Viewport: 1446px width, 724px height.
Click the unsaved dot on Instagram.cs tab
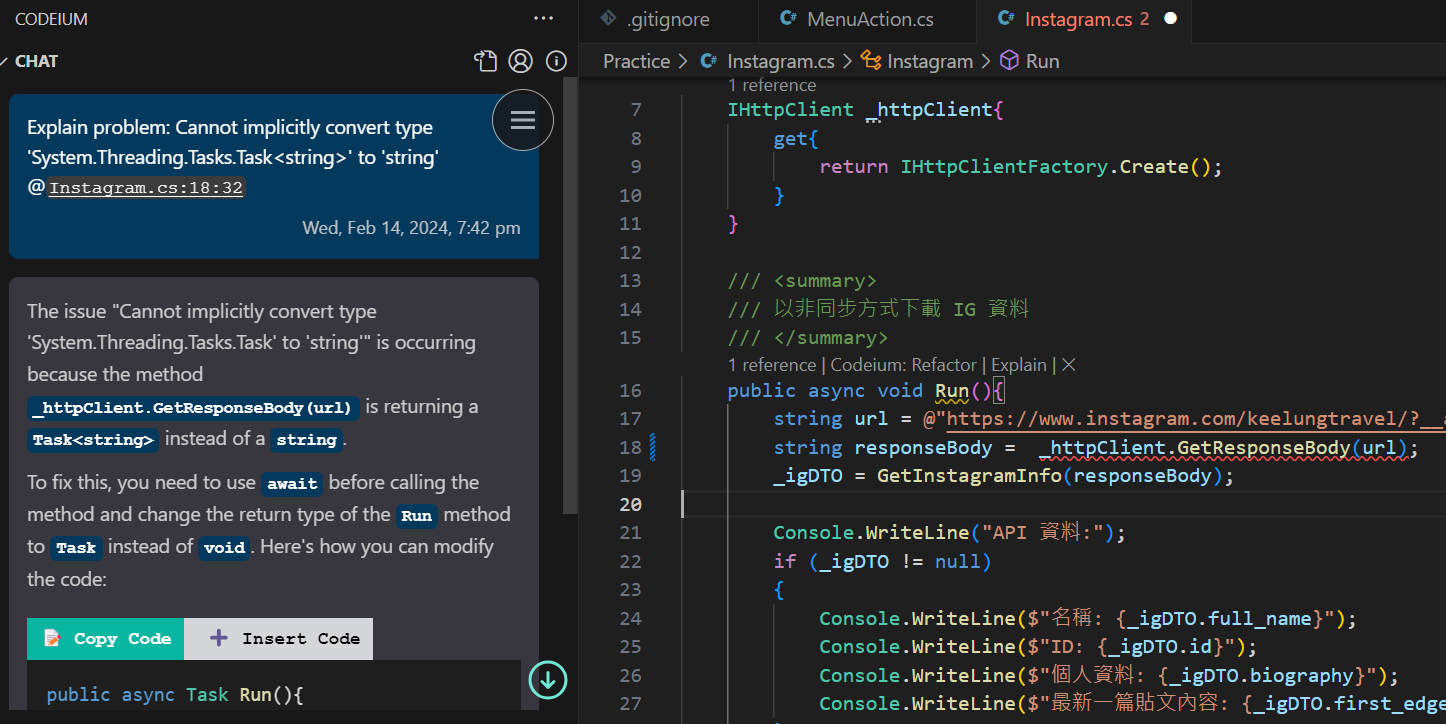1171,19
